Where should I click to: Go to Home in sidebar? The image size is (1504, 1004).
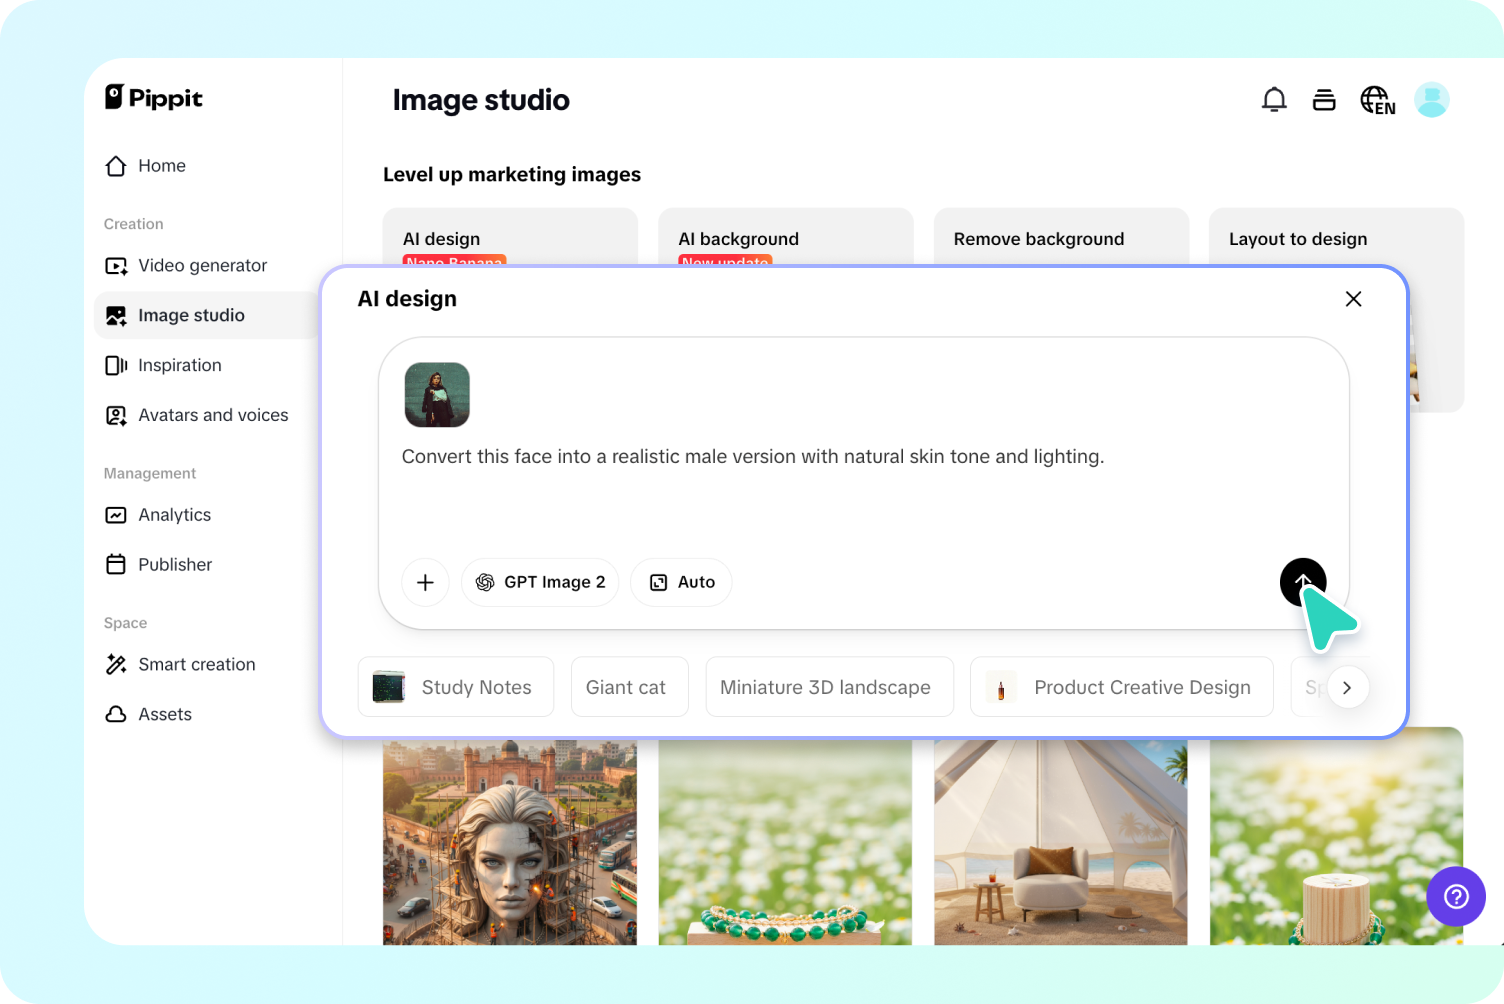(x=162, y=166)
